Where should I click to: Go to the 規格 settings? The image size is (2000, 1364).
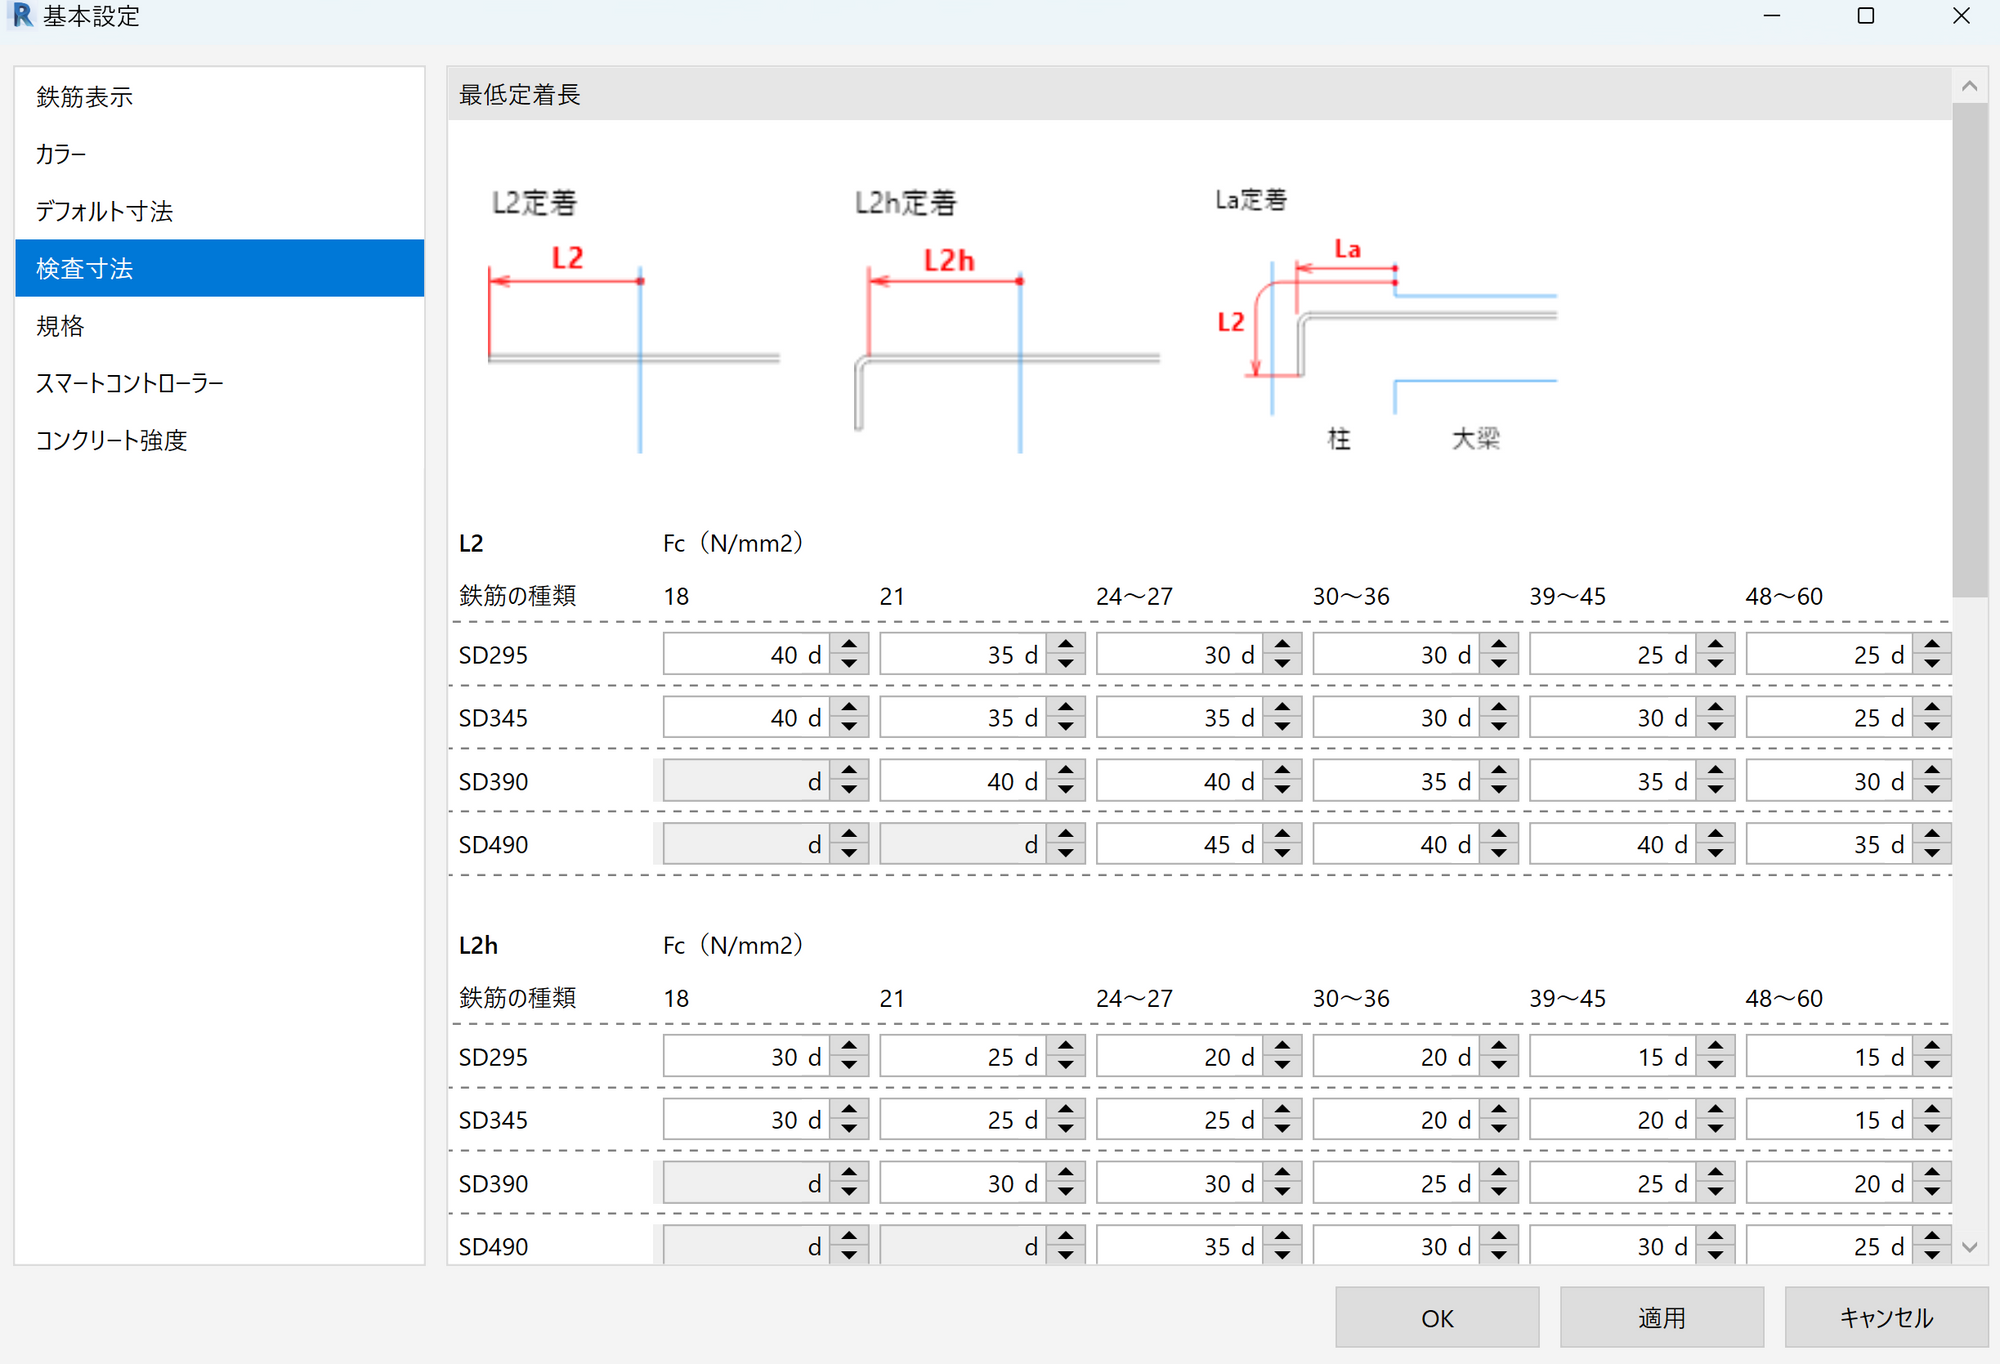(x=60, y=326)
